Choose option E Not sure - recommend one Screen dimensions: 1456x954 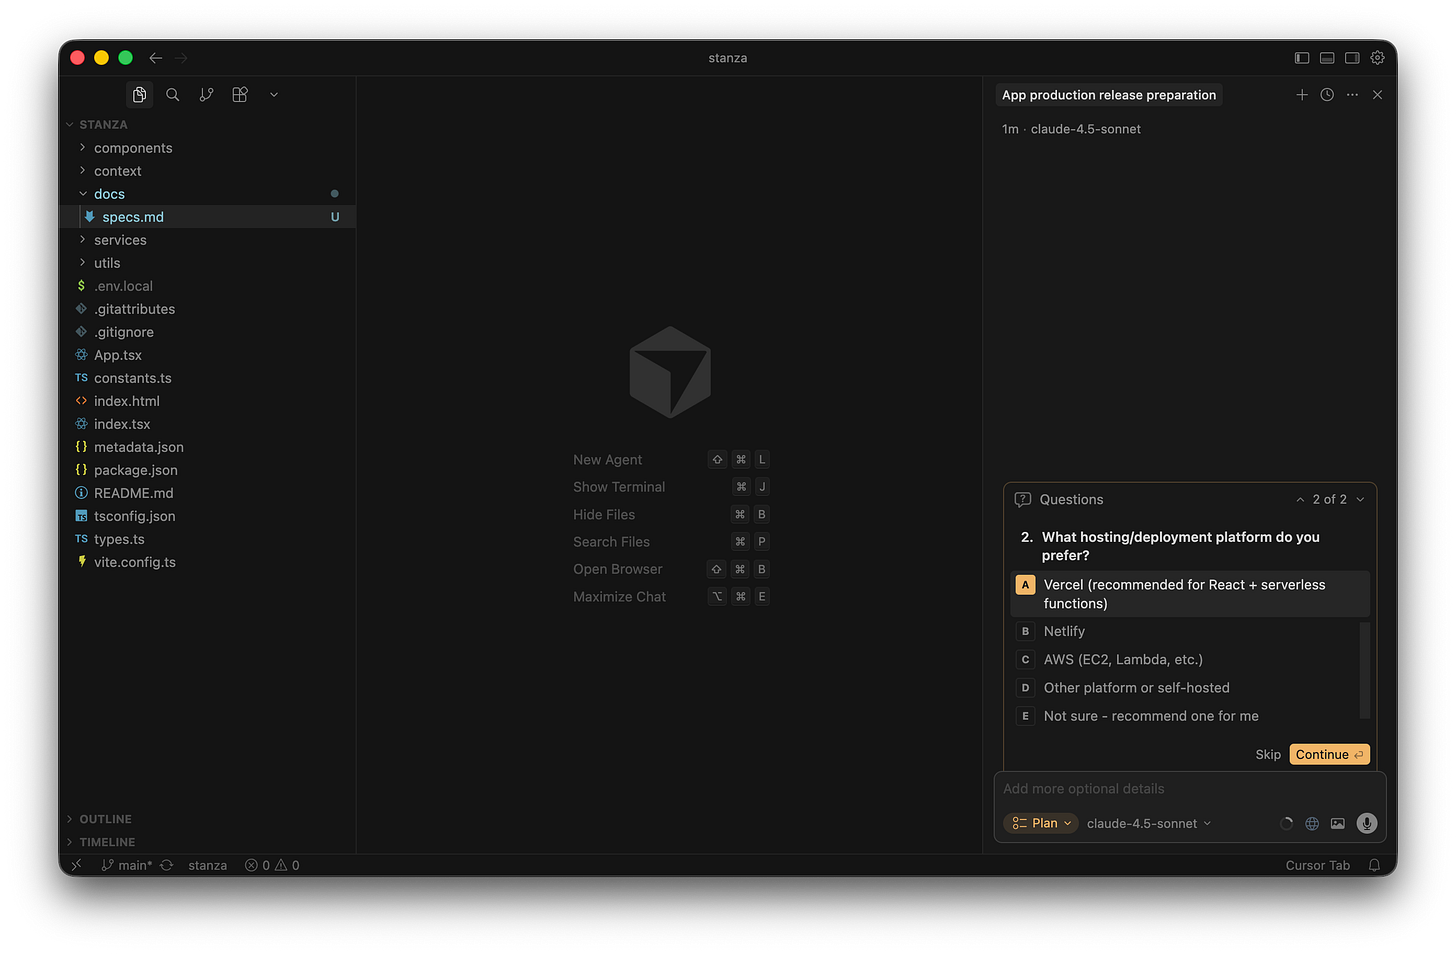pos(1150,716)
